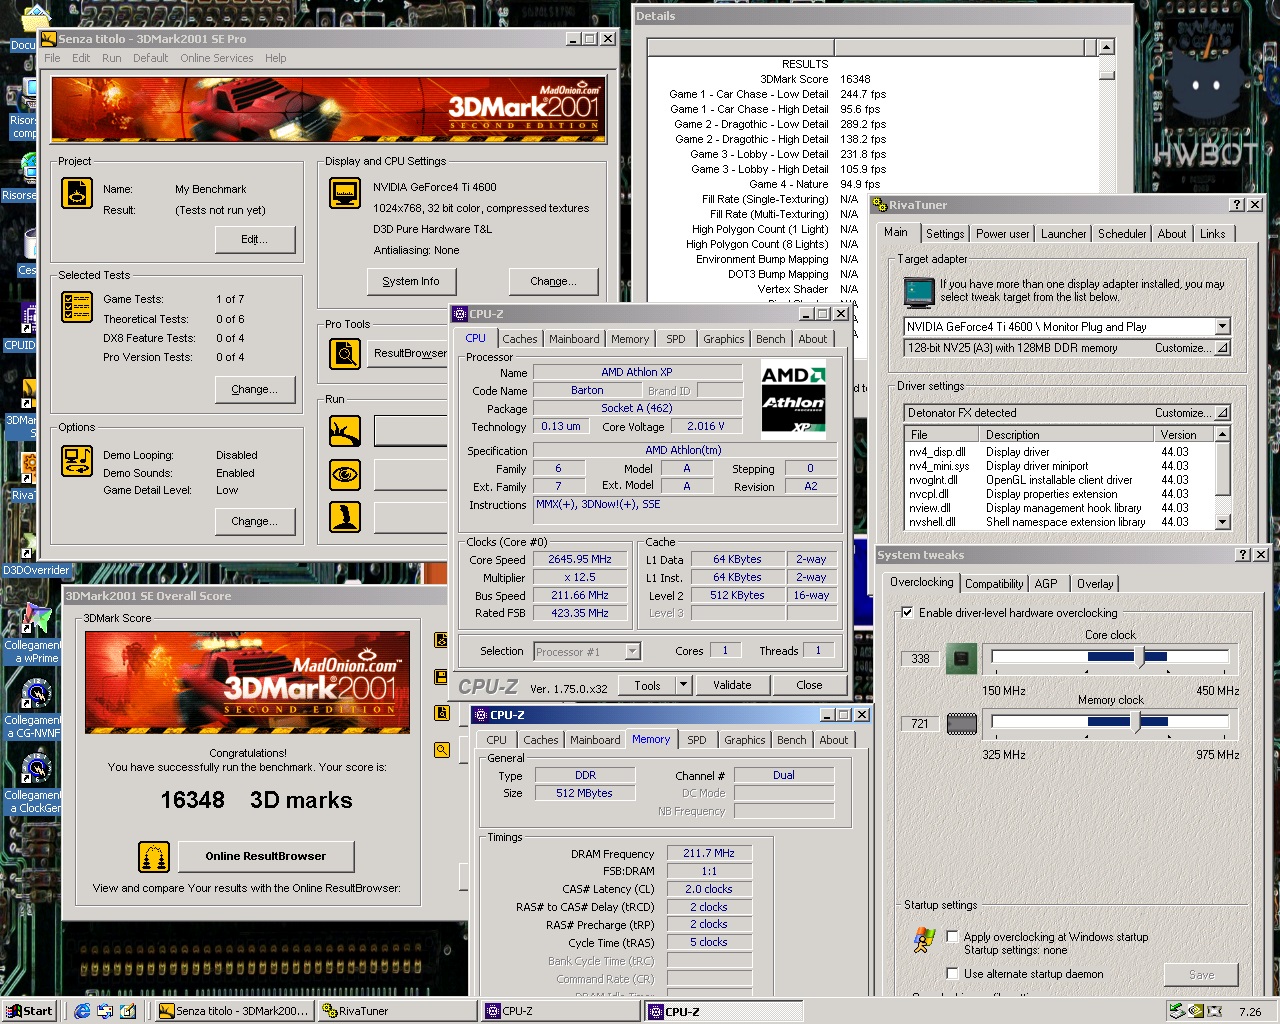Click the Selected Tests checklist icon

77,307
